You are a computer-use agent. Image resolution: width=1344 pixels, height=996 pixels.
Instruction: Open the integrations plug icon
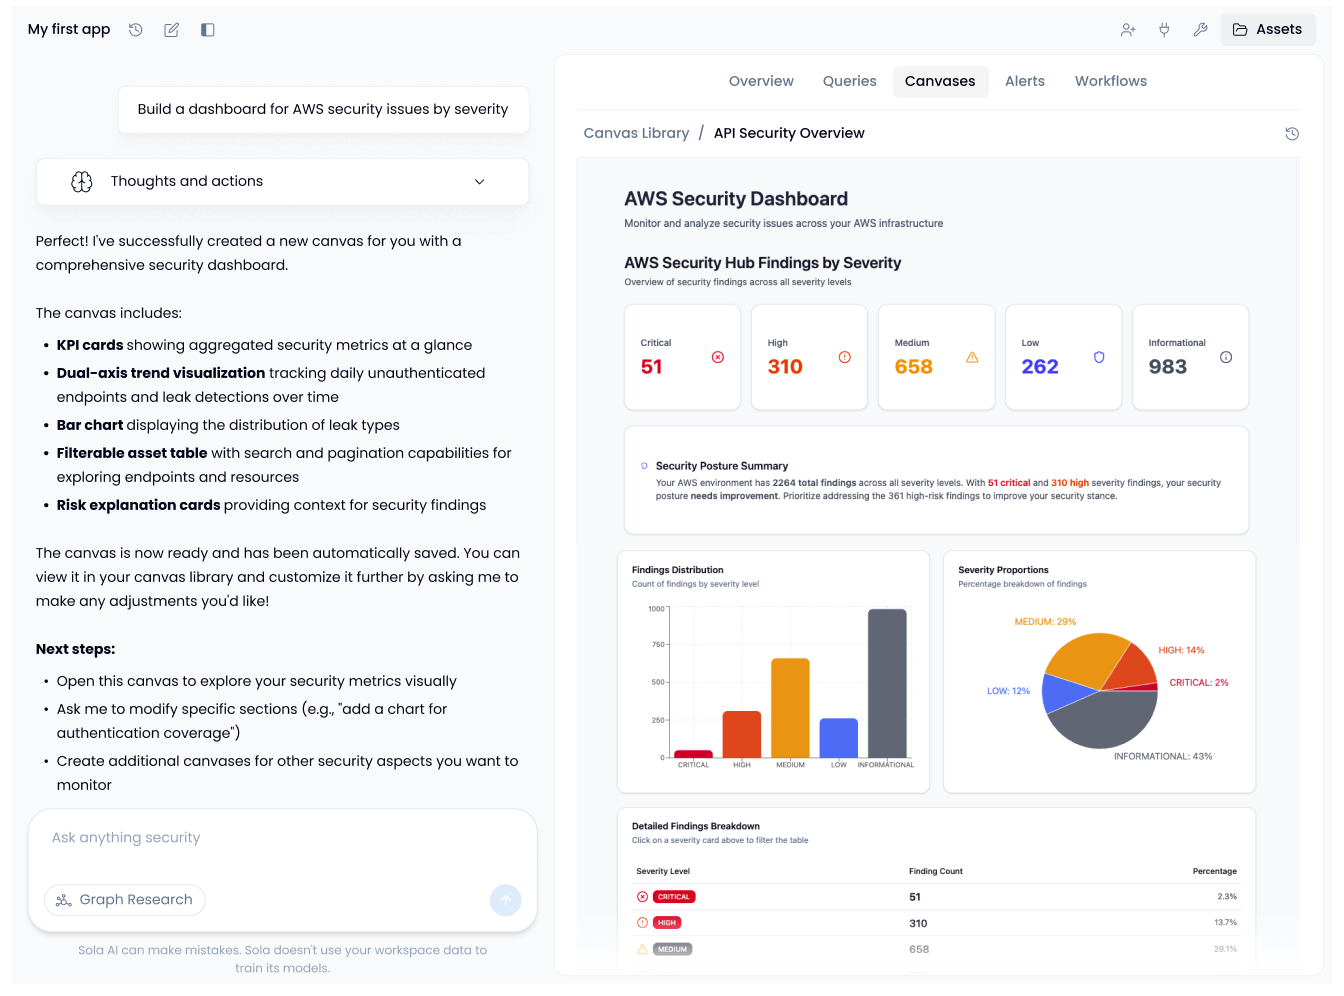point(1164,30)
